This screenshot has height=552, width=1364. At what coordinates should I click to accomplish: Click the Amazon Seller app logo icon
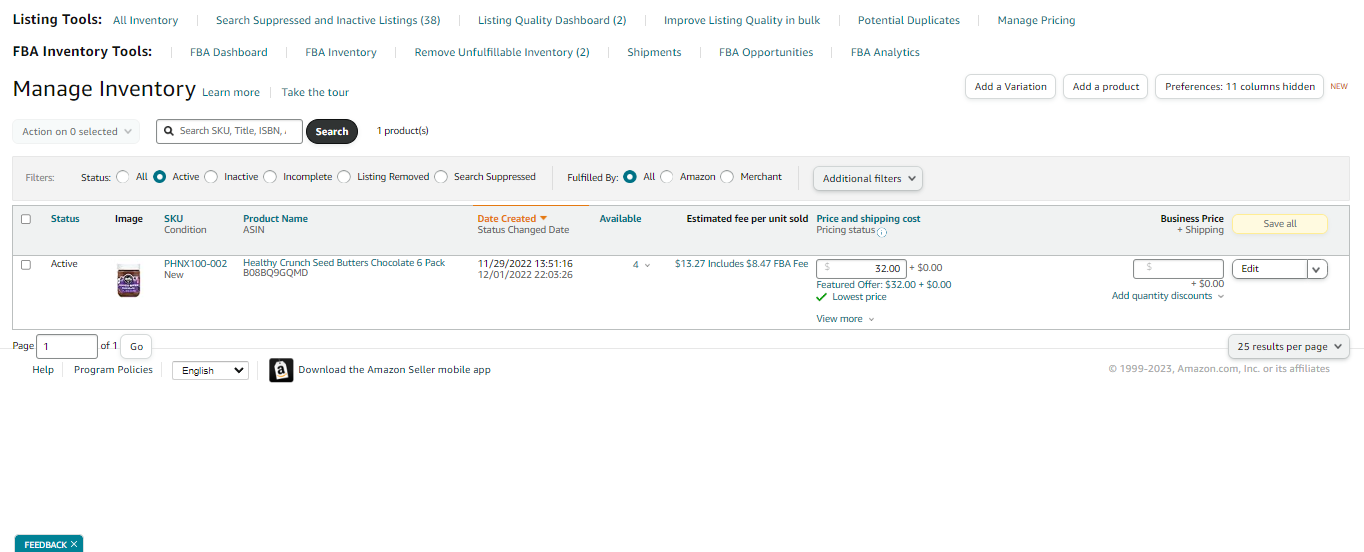pos(281,370)
